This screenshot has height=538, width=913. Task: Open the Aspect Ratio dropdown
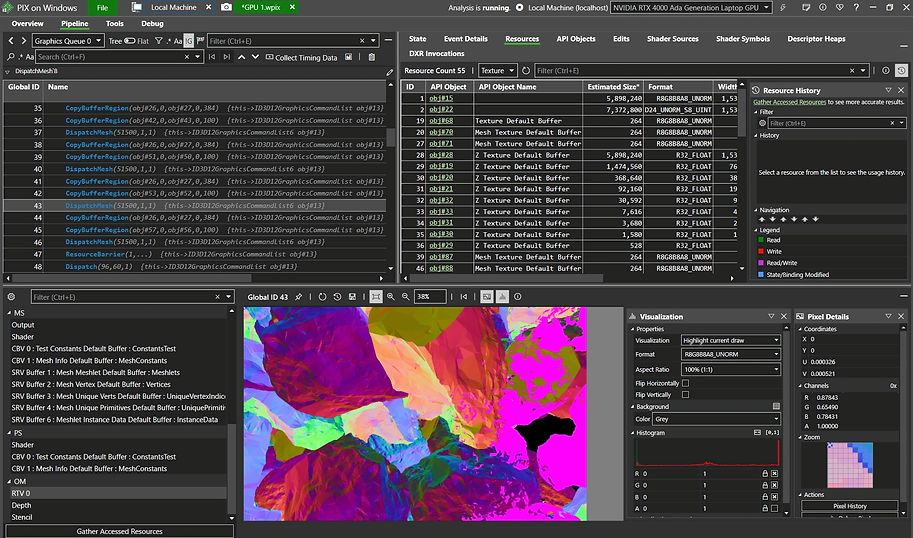[x=731, y=369]
